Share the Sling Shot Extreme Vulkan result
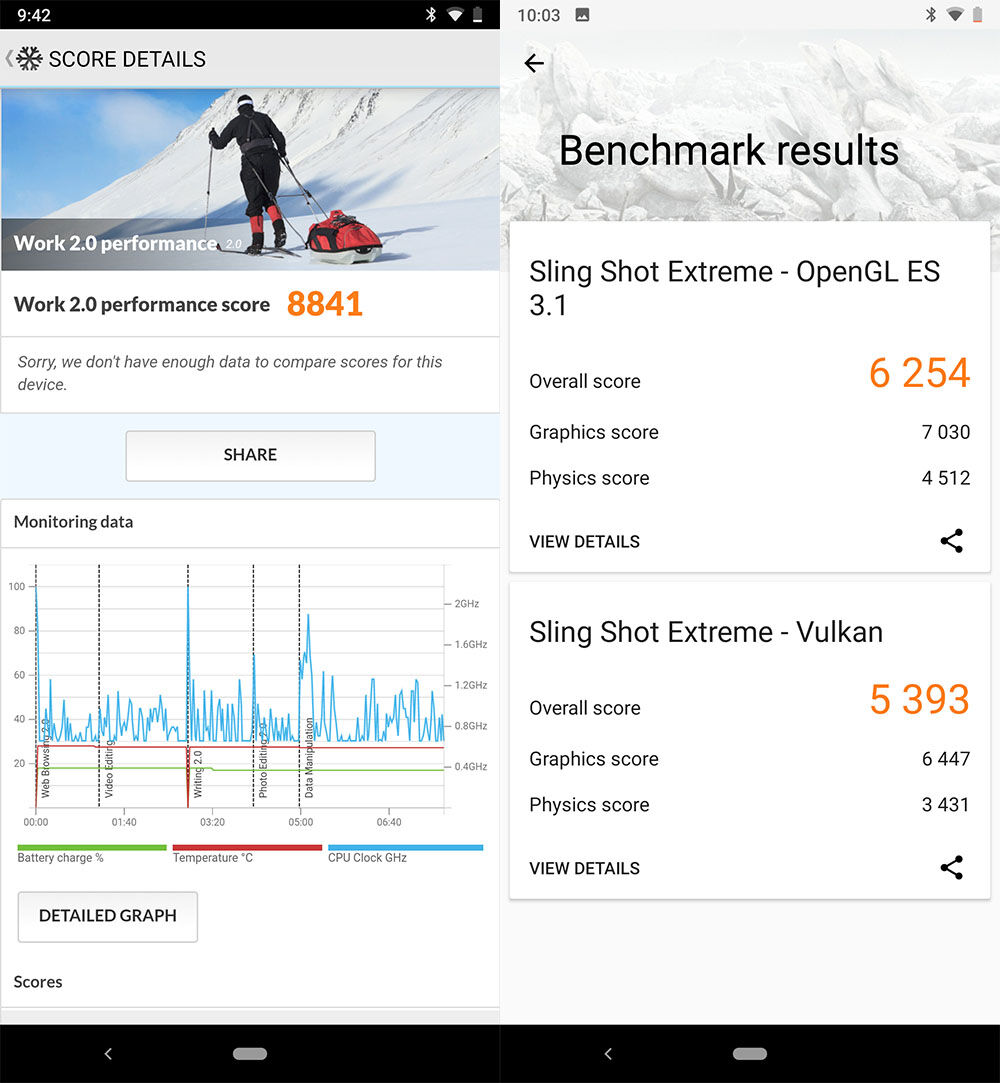Viewport: 1000px width, 1083px height. point(951,868)
